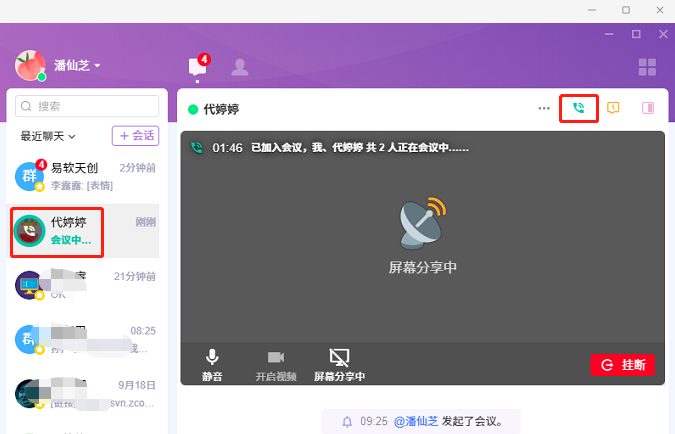This screenshot has width=675, height=434.
Task: Open the three-dot more options menu
Action: click(x=544, y=108)
